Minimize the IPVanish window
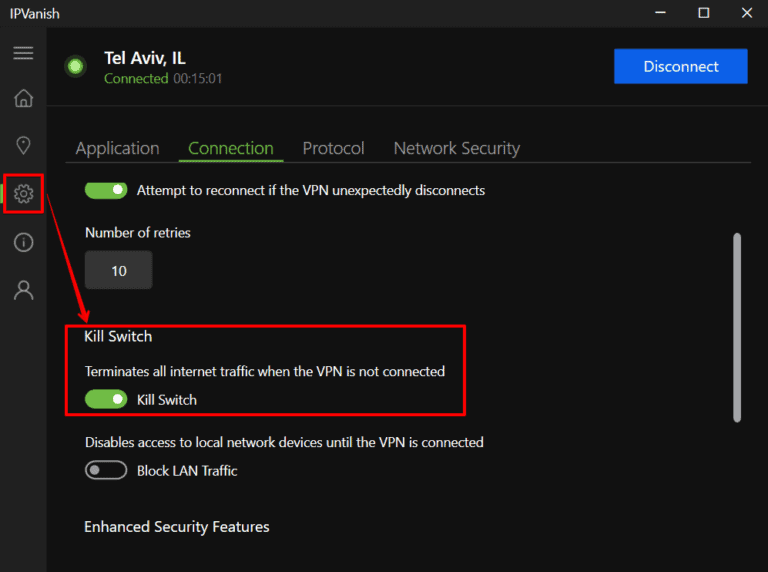This screenshot has width=768, height=572. tap(661, 13)
